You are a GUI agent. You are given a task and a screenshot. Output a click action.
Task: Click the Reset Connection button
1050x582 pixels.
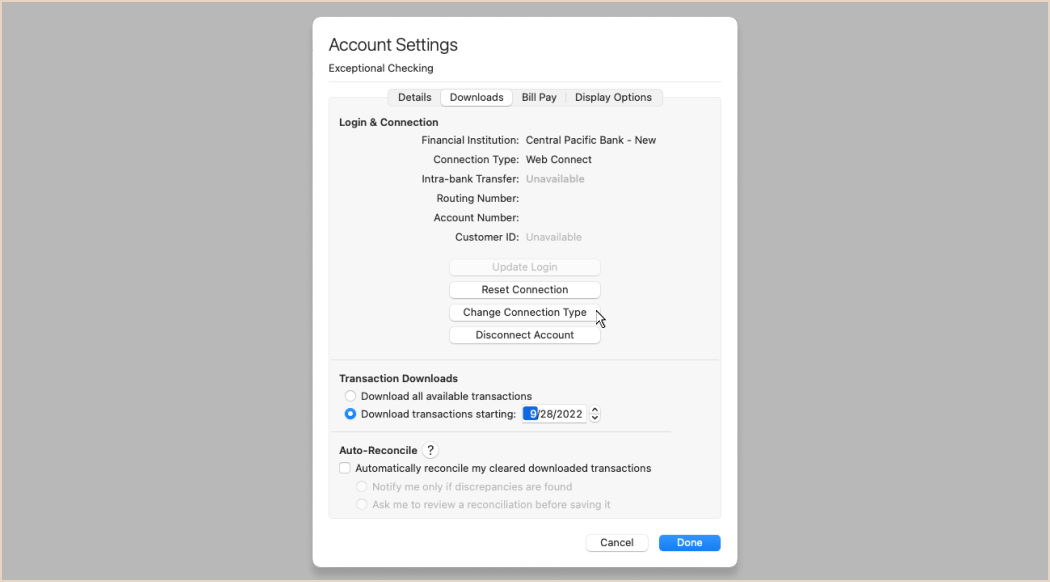(525, 289)
